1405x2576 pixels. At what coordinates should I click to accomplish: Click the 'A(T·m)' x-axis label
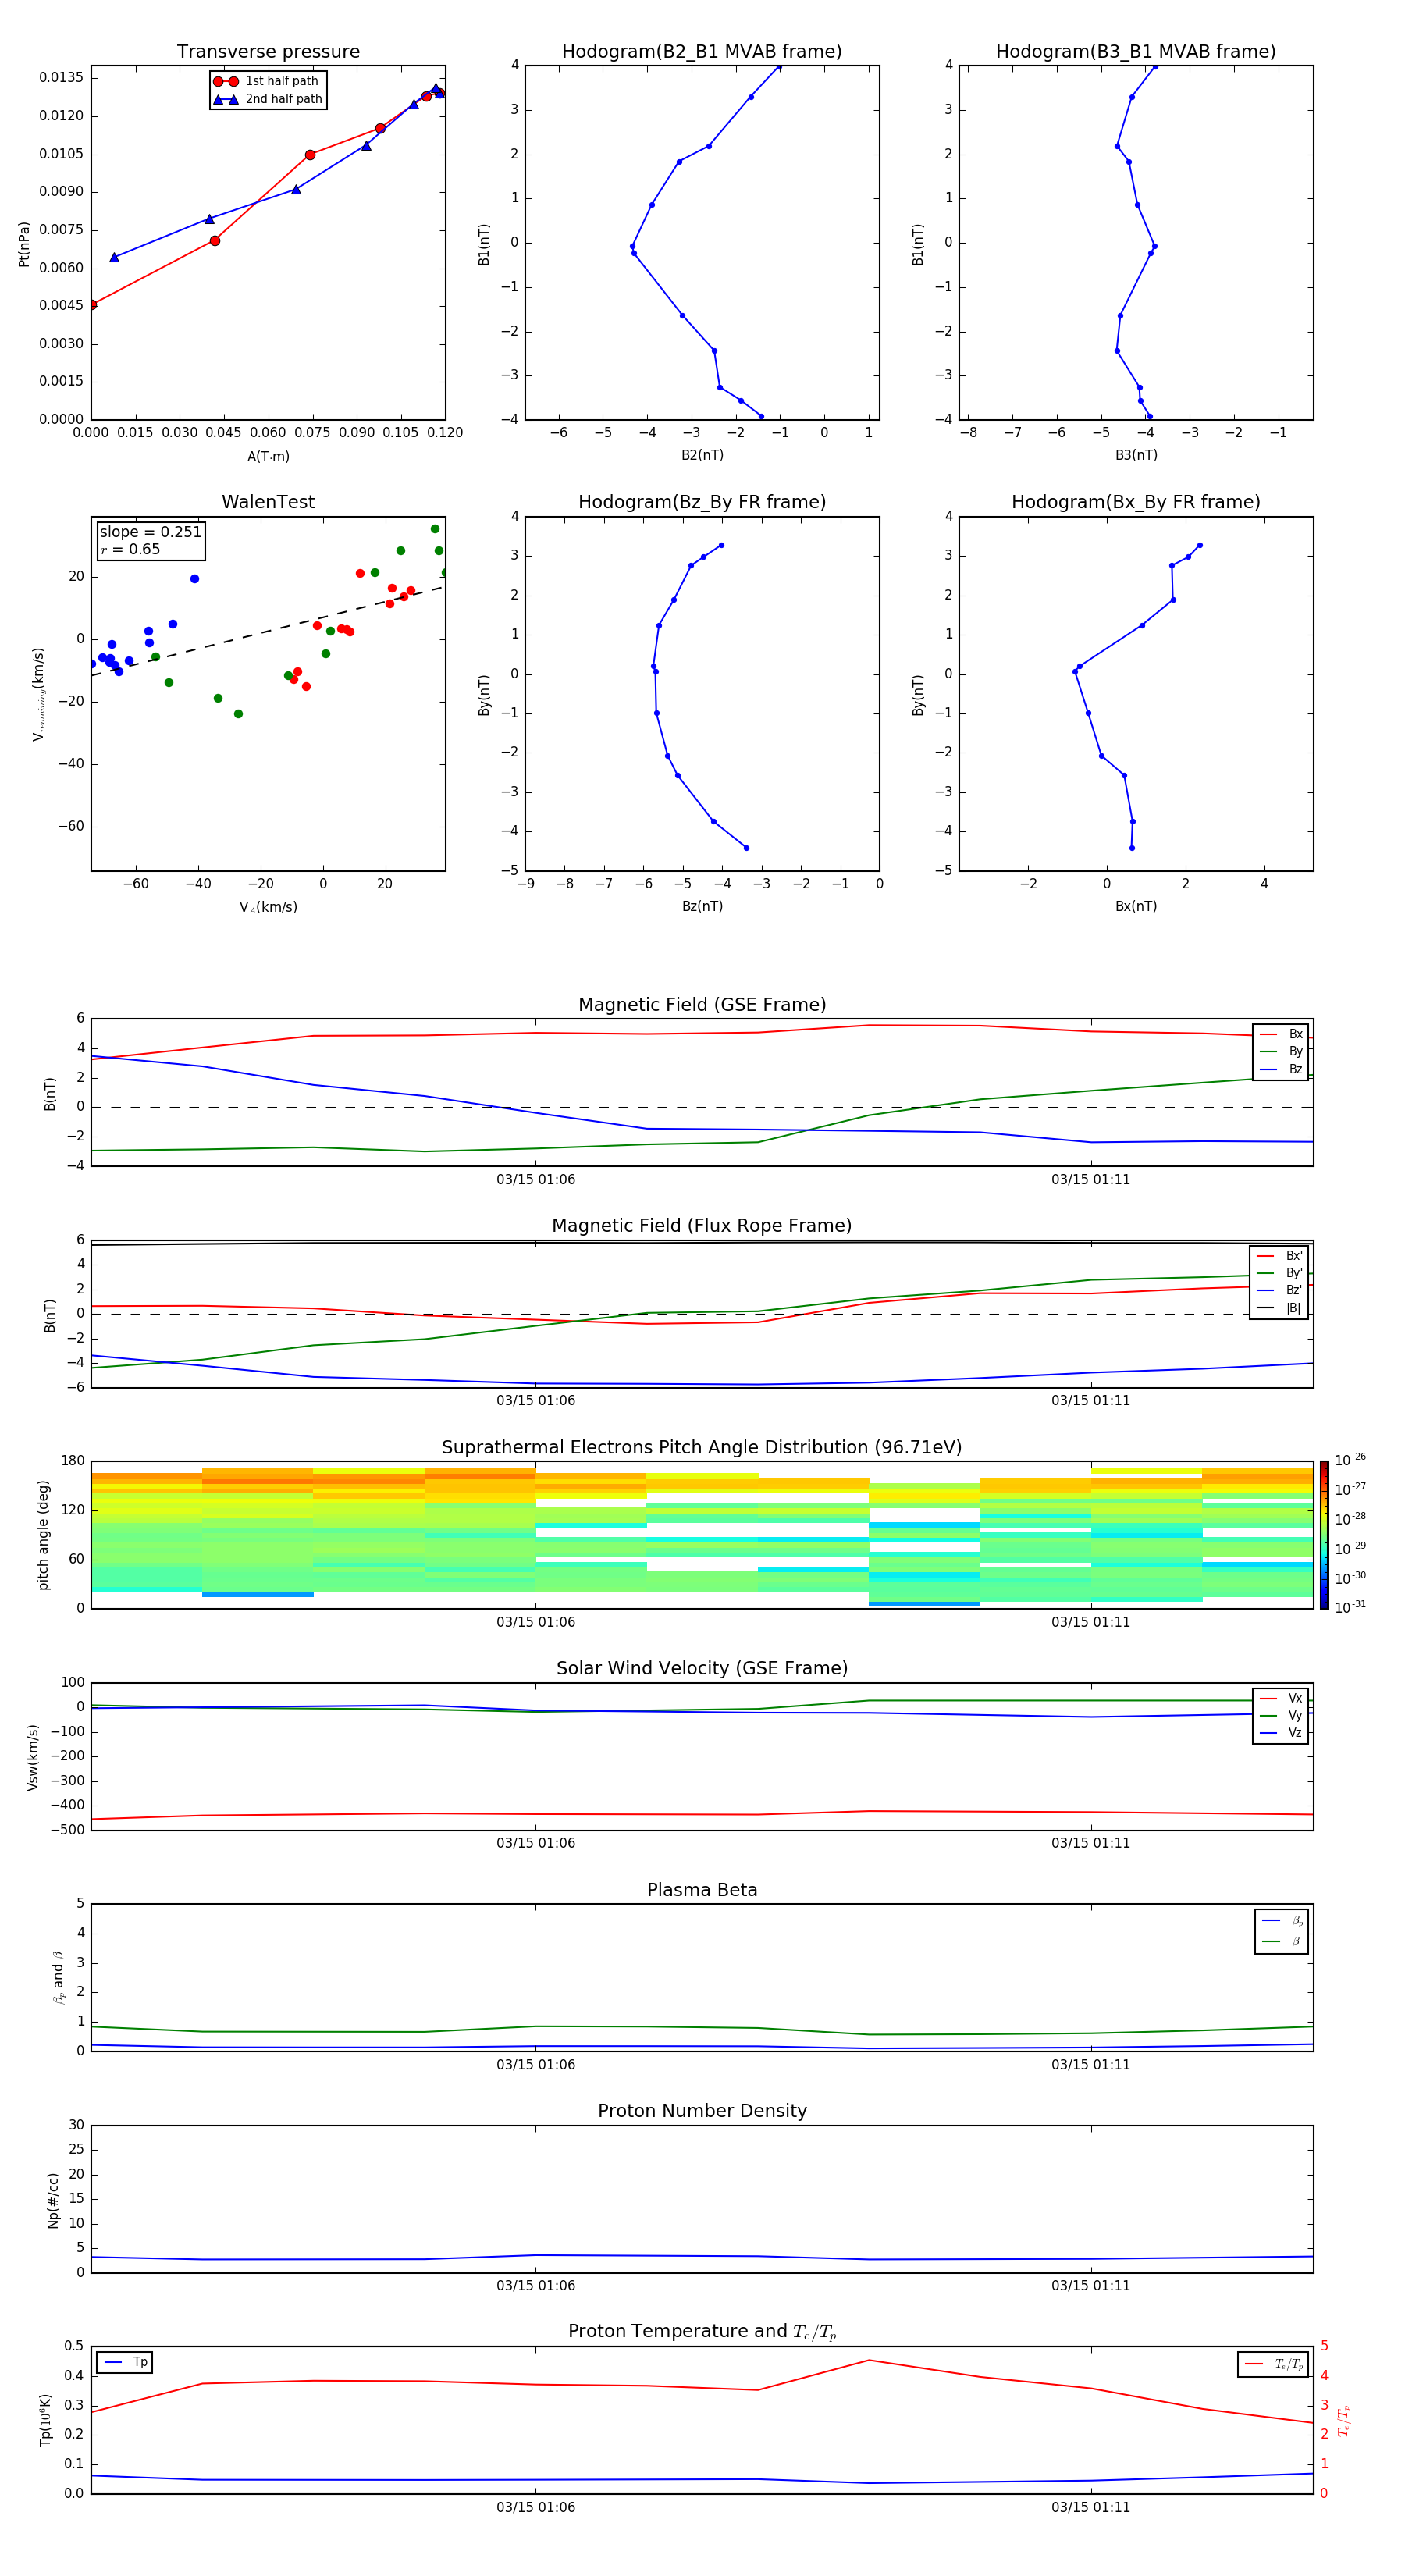268,457
